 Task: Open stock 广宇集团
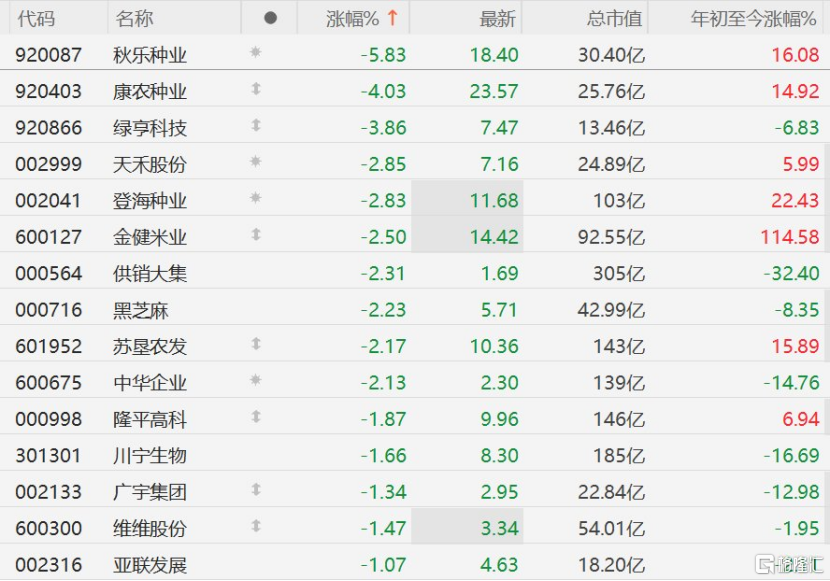[x=150, y=493]
